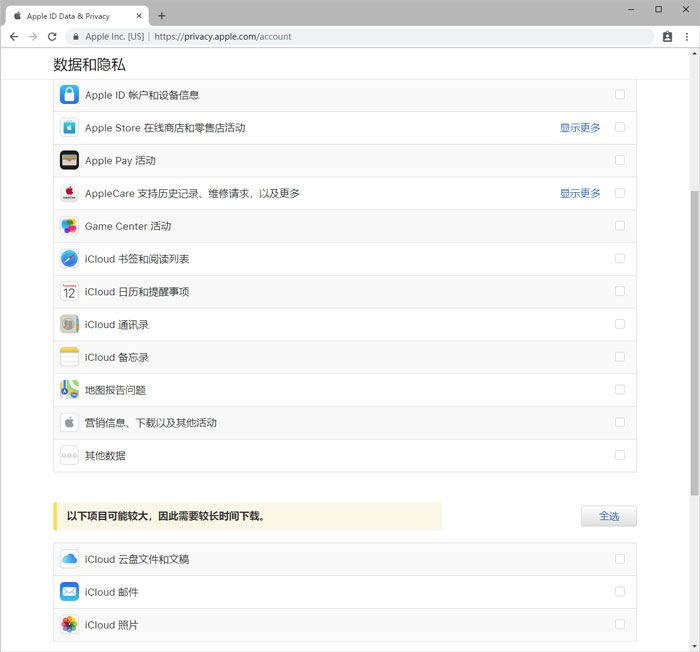
Task: Expand 显示更多 for Apple Store row
Action: 580,128
